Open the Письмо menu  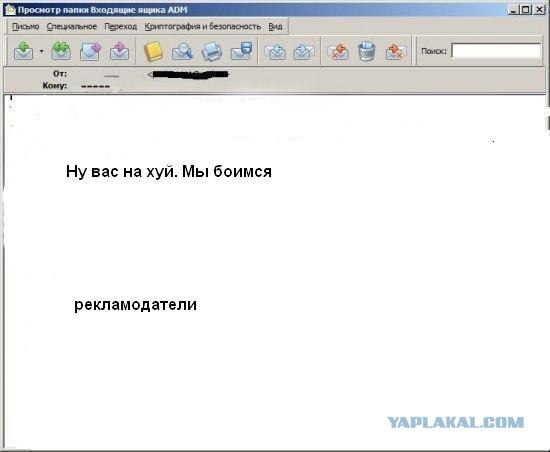(x=25, y=27)
